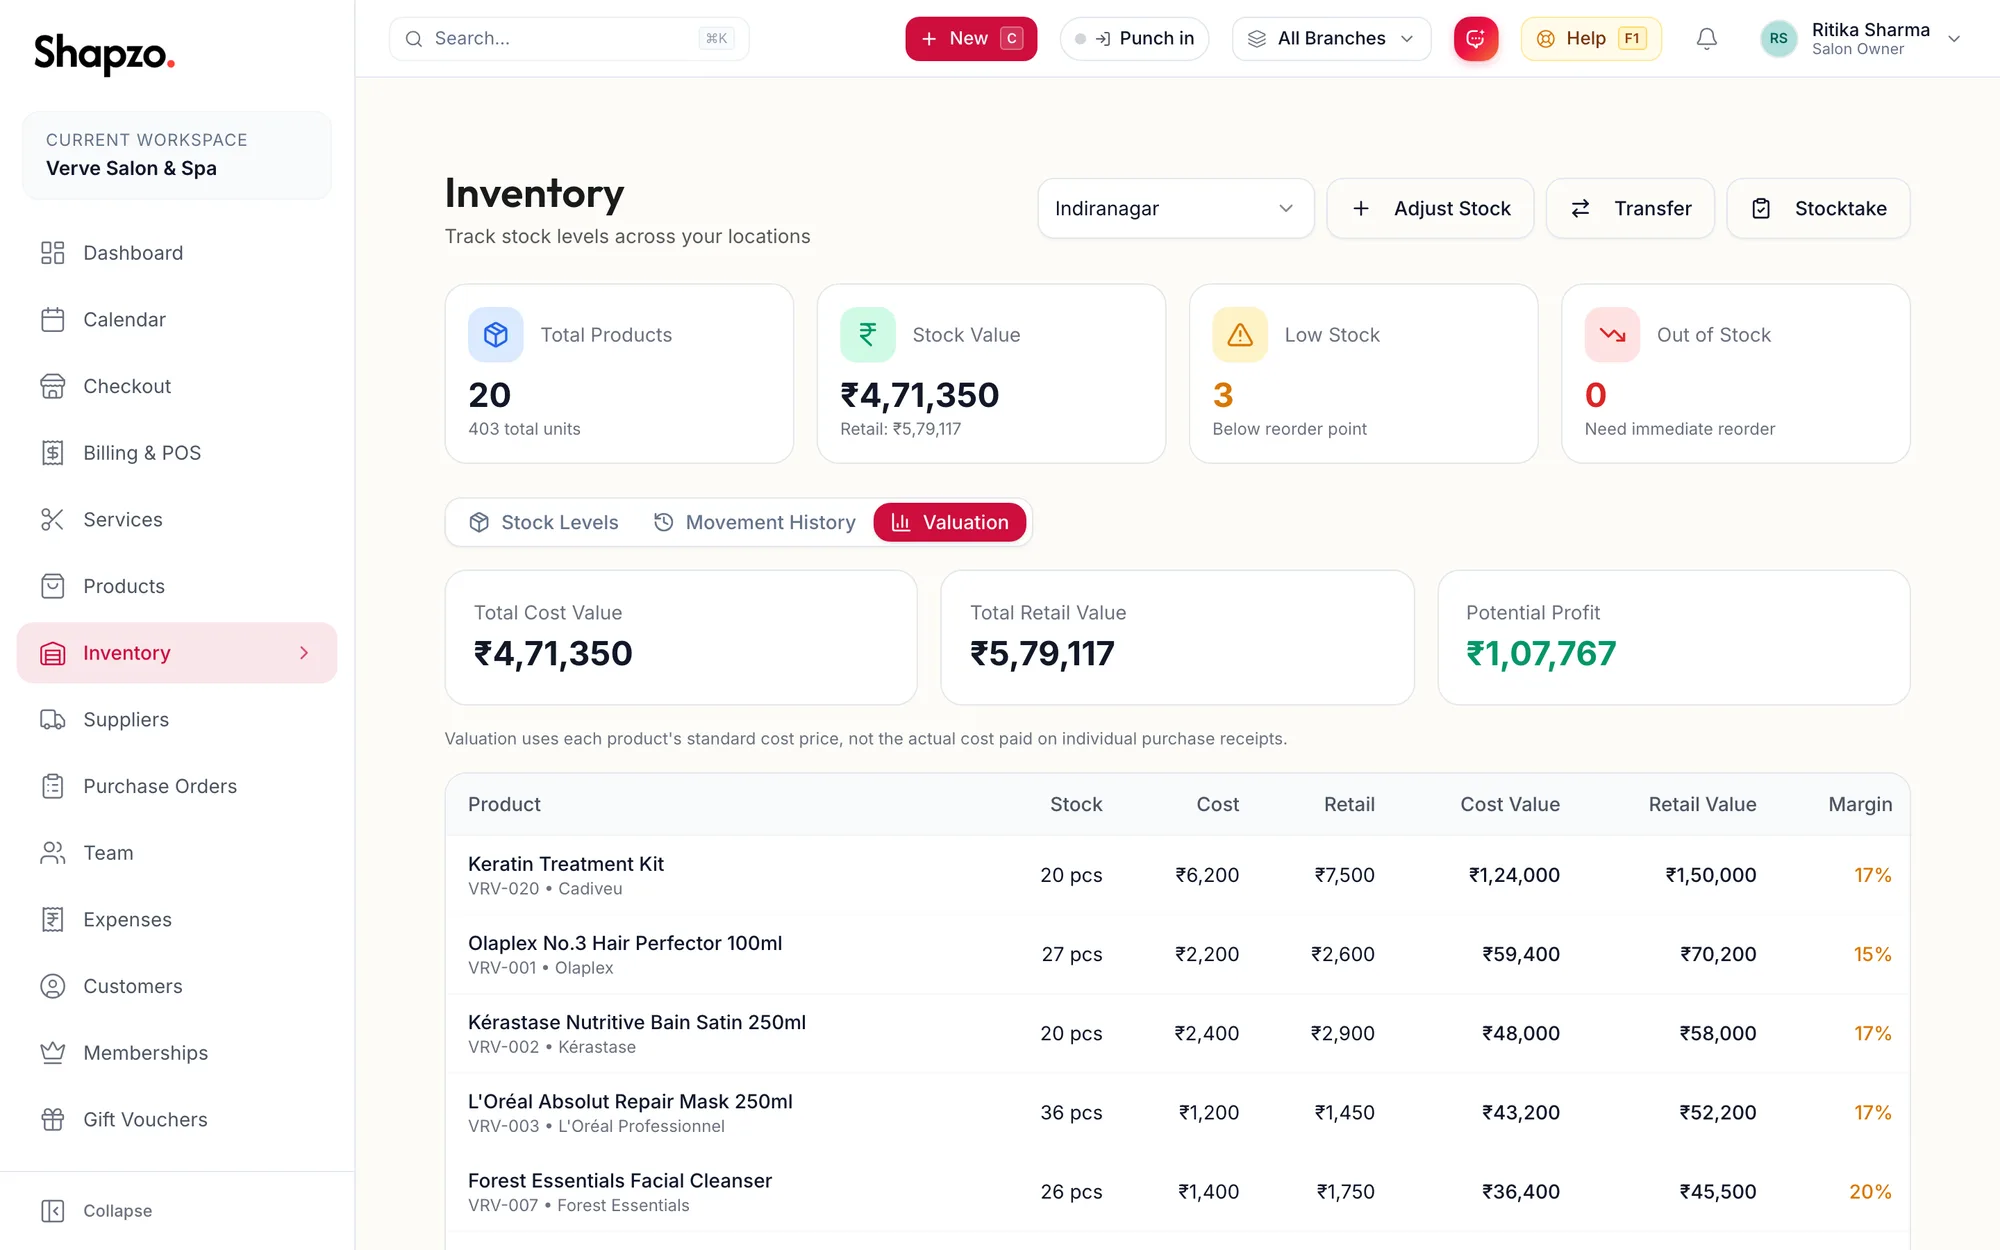This screenshot has height=1250, width=2000.
Task: Switch to Stock Levels tab
Action: click(544, 523)
